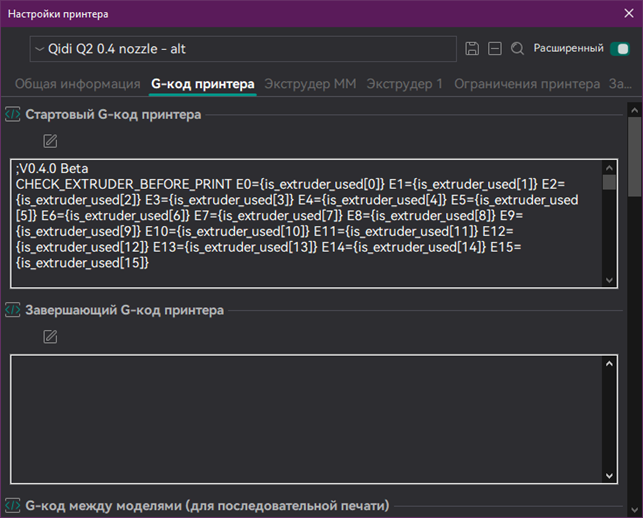Open the editor for the end G-code

click(50, 336)
